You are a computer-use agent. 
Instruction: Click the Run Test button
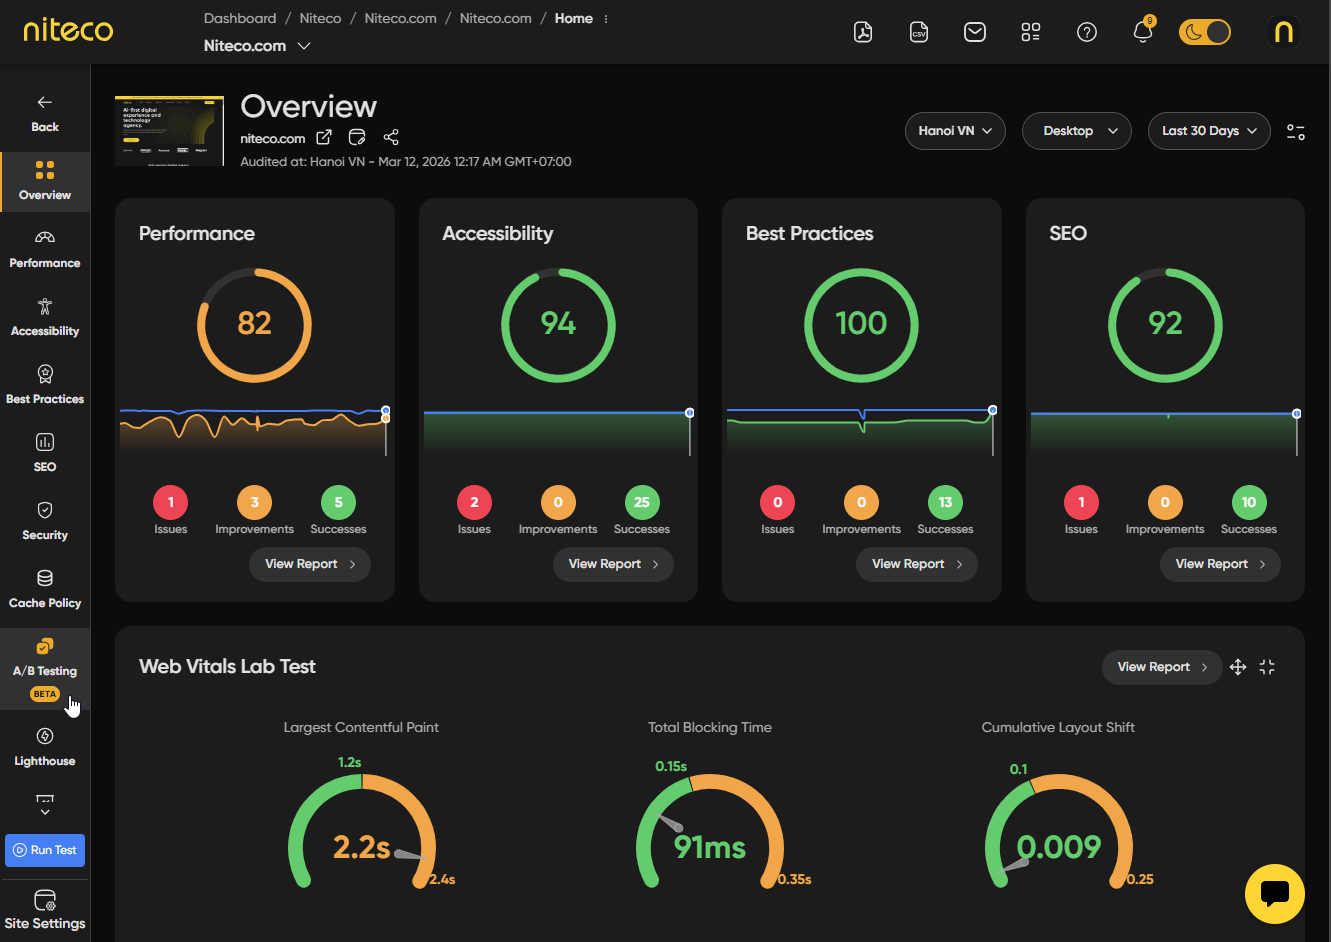[45, 850]
